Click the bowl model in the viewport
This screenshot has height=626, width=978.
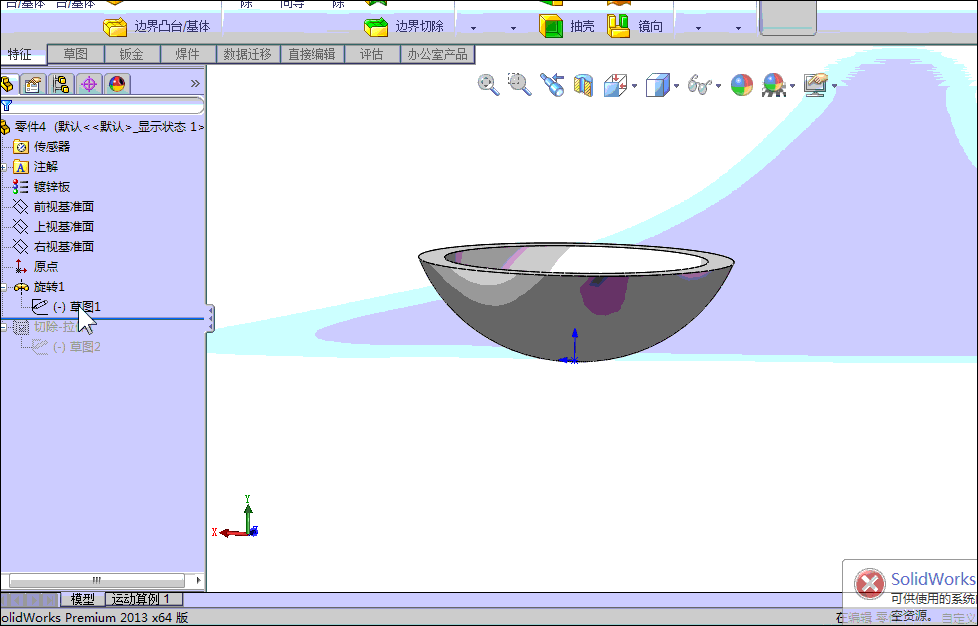[576, 302]
